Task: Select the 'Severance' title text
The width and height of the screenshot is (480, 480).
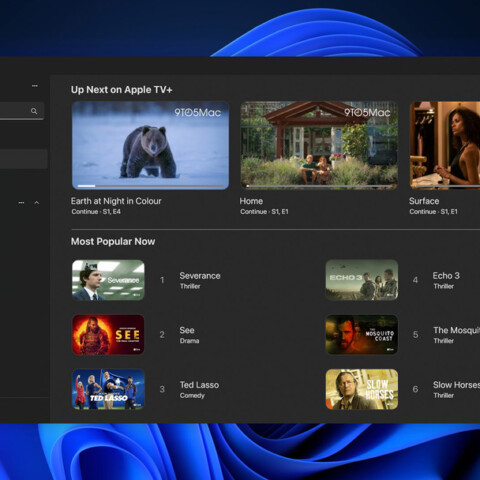Action: click(x=200, y=276)
